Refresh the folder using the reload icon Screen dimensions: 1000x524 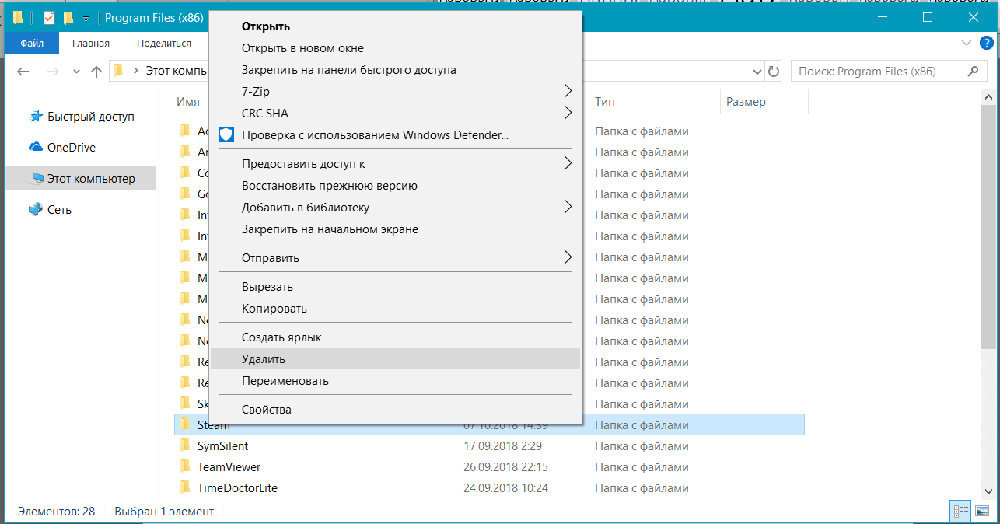772,72
